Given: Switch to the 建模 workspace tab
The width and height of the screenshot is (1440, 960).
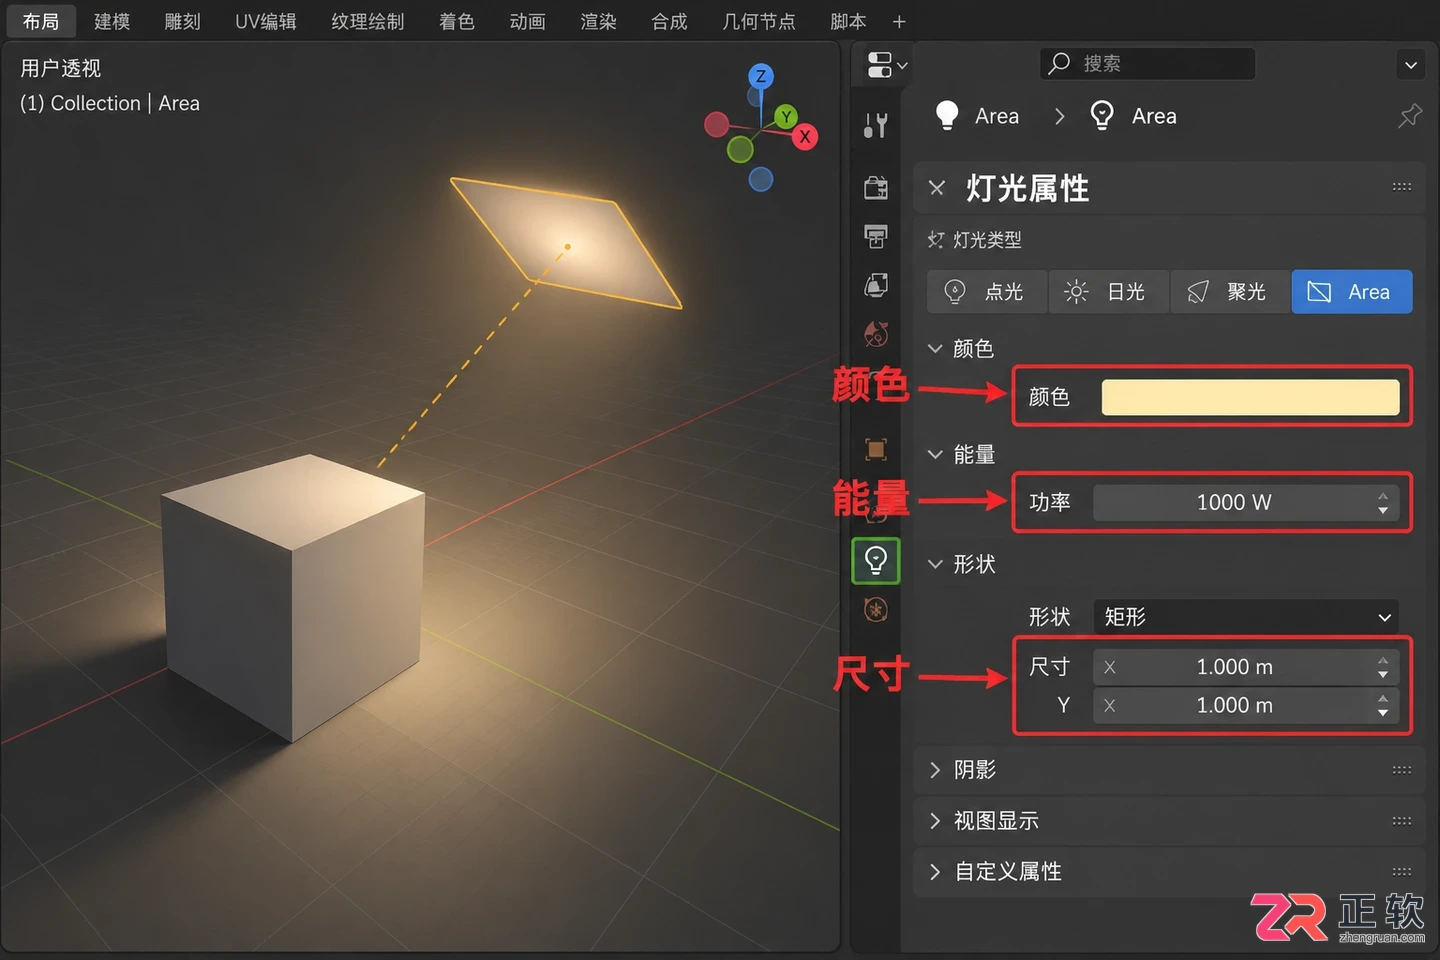Looking at the screenshot, I should pyautogui.click(x=112, y=22).
